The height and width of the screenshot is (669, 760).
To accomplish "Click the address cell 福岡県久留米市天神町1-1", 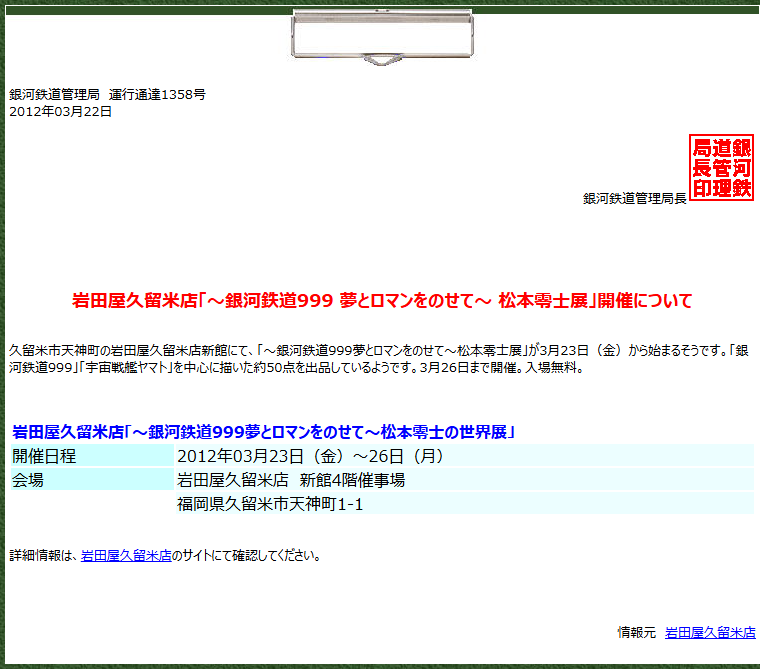I will pyautogui.click(x=464, y=504).
